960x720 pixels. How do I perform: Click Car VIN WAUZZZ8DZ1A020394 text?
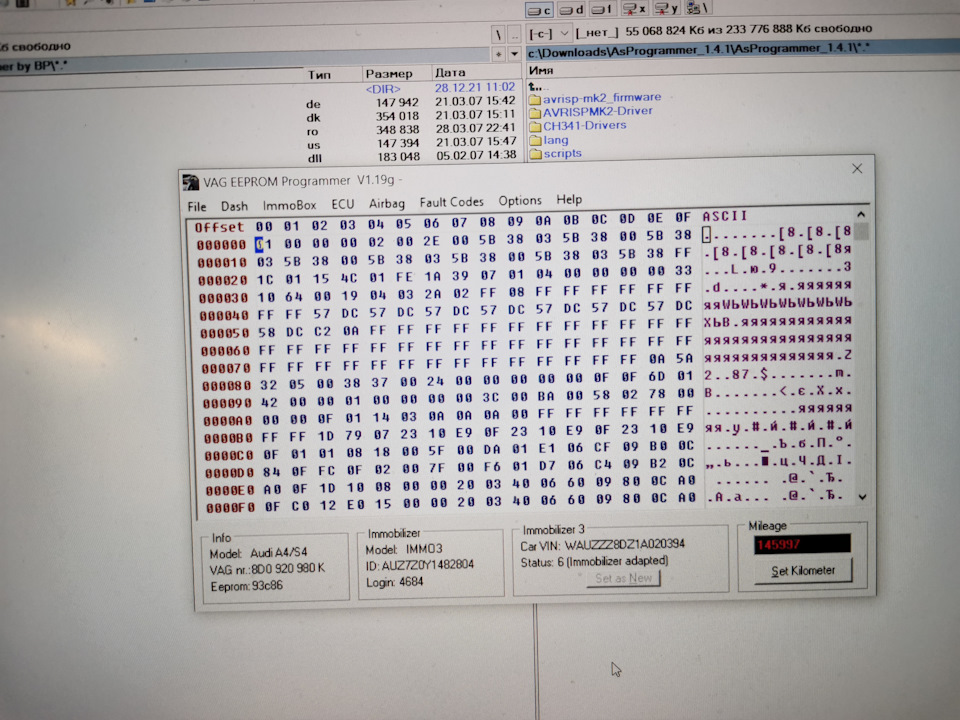click(x=602, y=545)
